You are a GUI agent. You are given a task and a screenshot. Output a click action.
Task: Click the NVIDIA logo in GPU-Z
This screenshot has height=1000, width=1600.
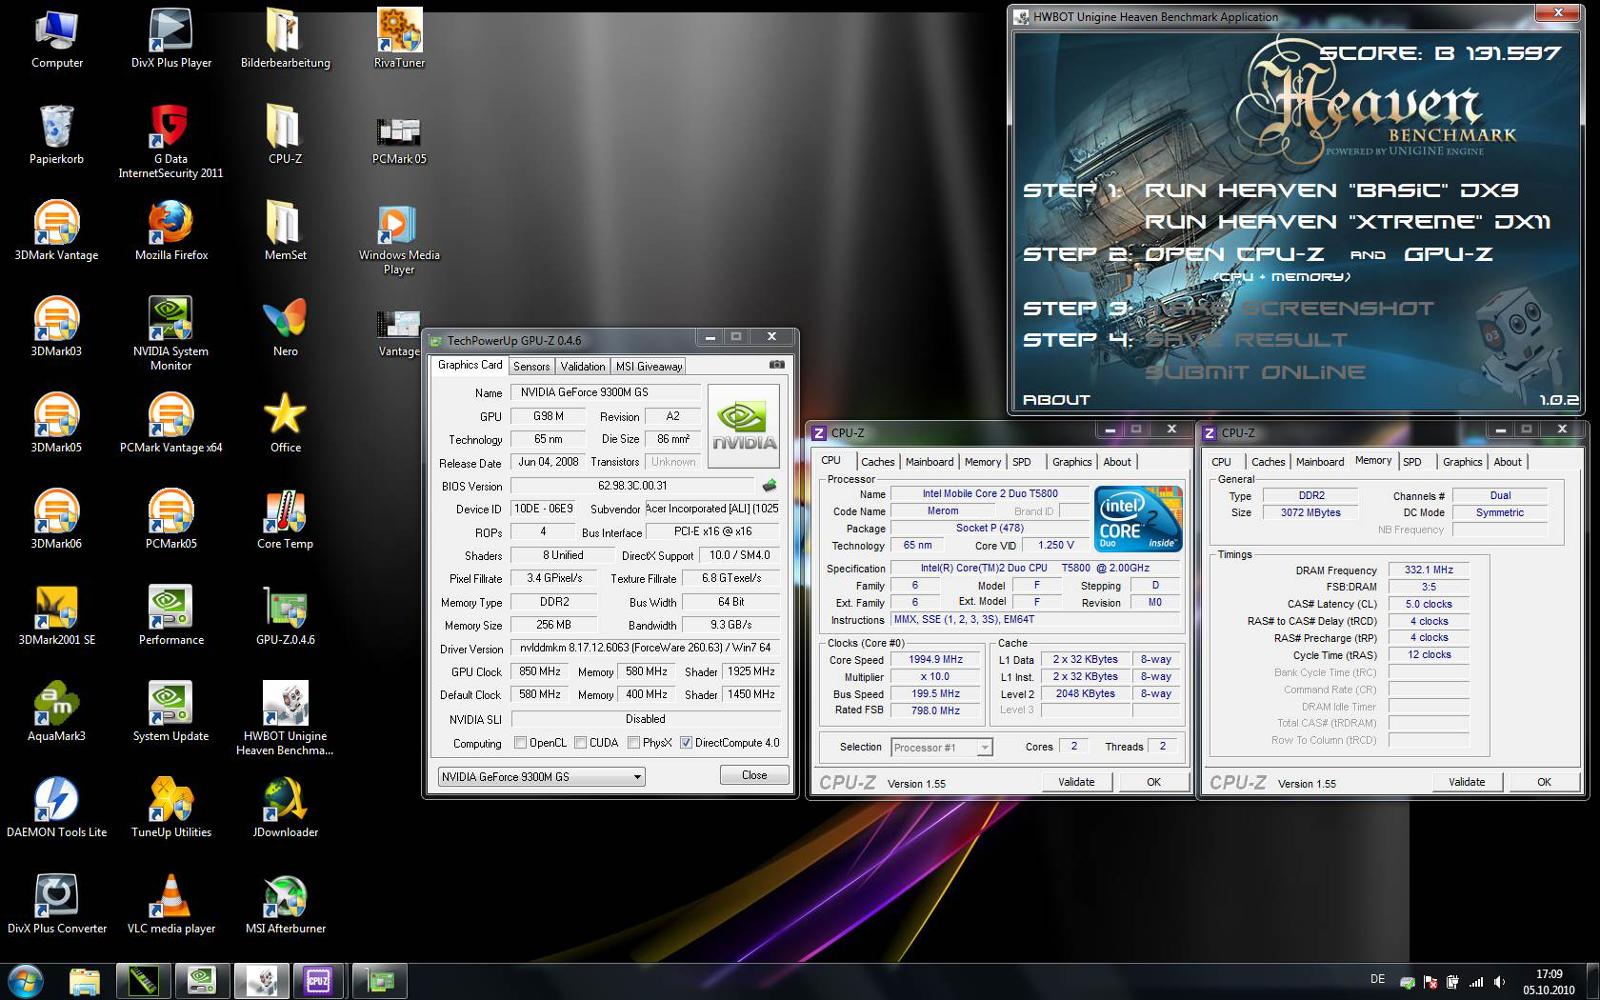coord(743,429)
